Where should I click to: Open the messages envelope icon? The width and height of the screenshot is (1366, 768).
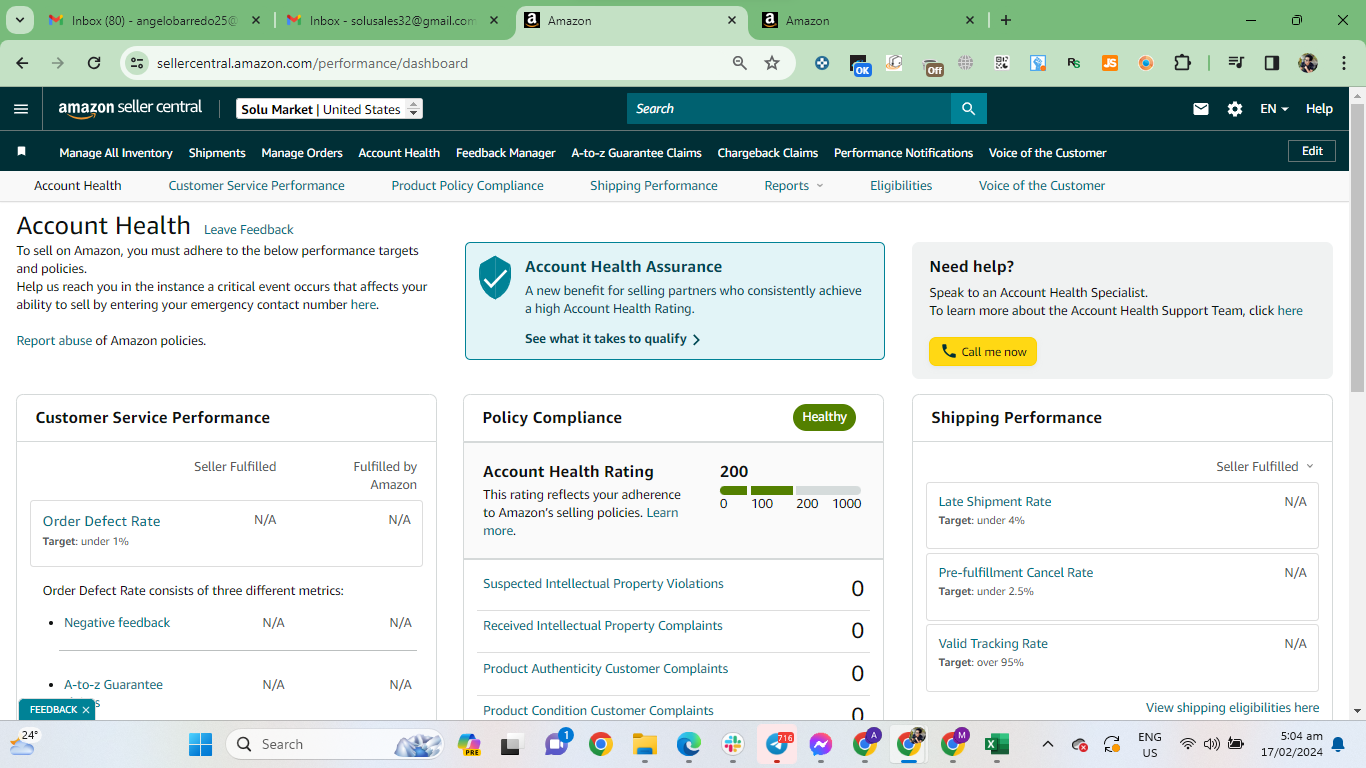click(x=1201, y=109)
